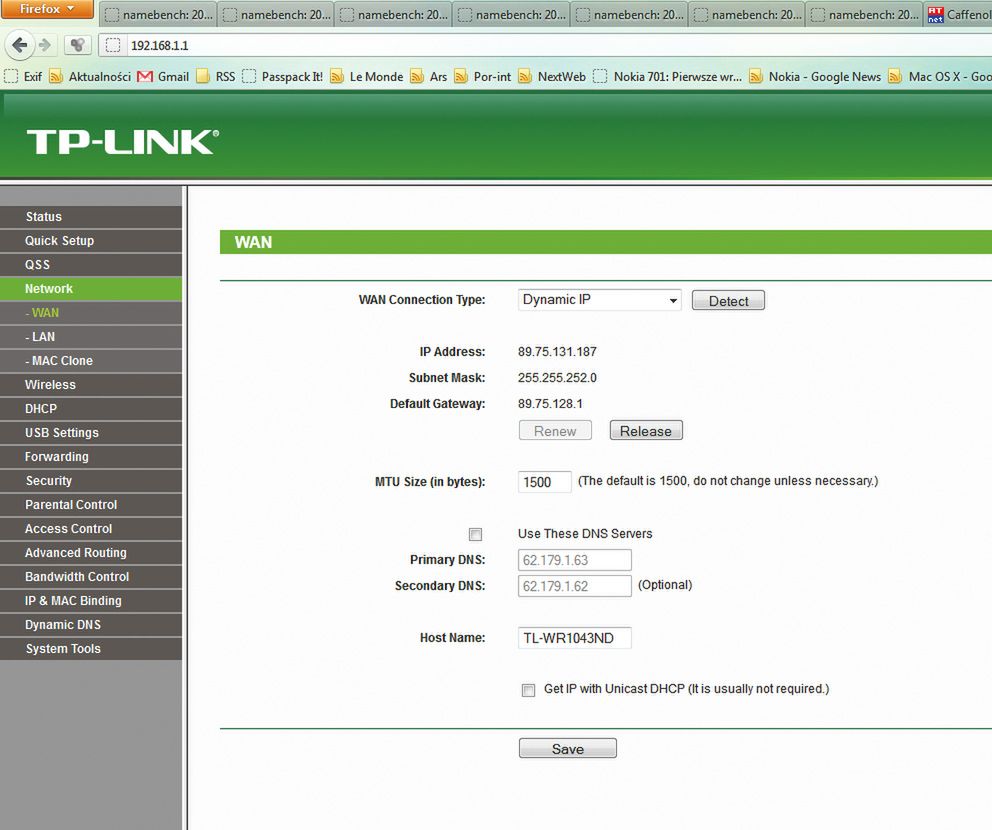Screen dimensions: 992x830
Task: Switch to the first namebench tab
Action: (x=158, y=14)
